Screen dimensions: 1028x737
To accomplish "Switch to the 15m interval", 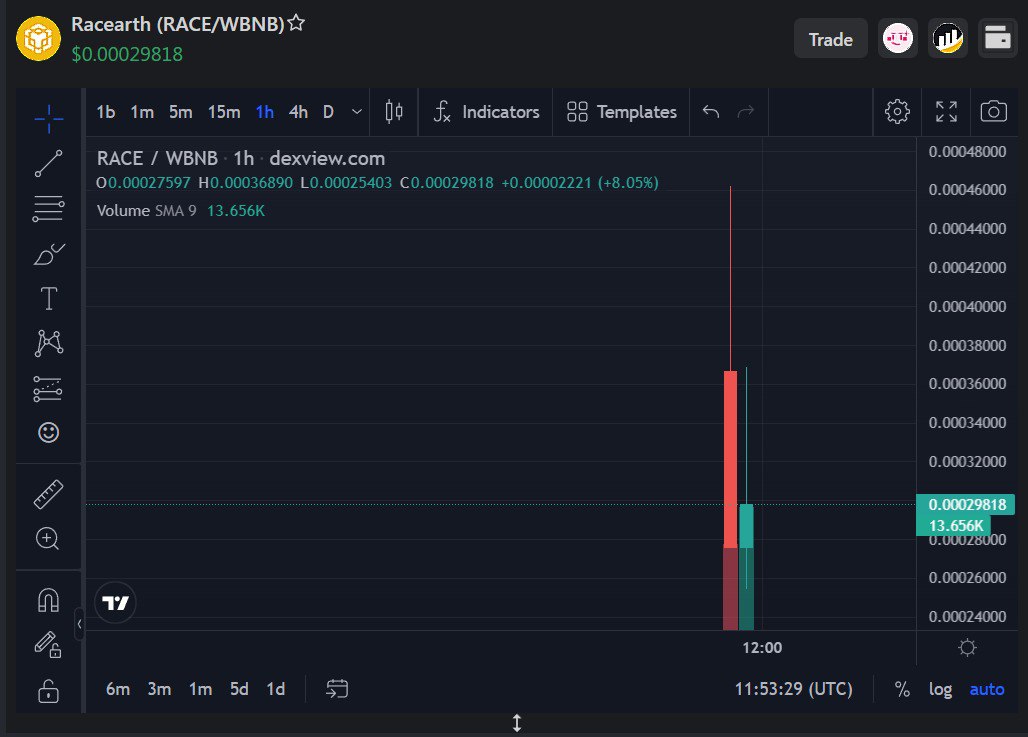I will tap(224, 112).
